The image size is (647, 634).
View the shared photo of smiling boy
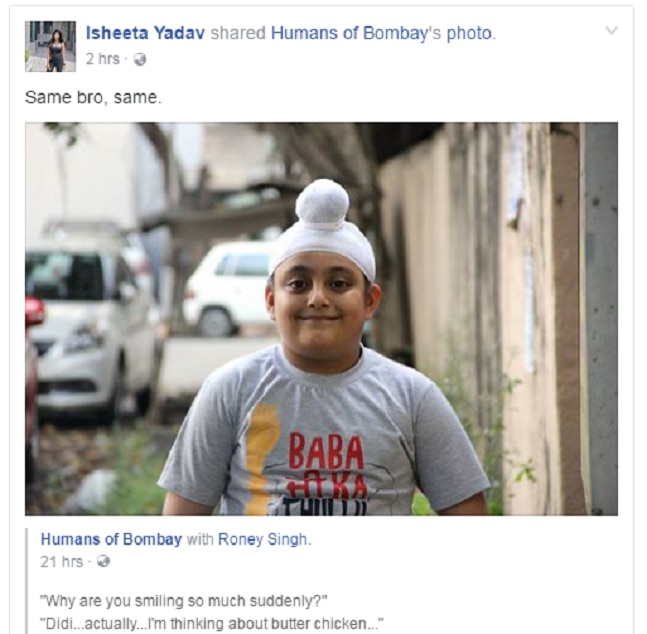coord(321,319)
